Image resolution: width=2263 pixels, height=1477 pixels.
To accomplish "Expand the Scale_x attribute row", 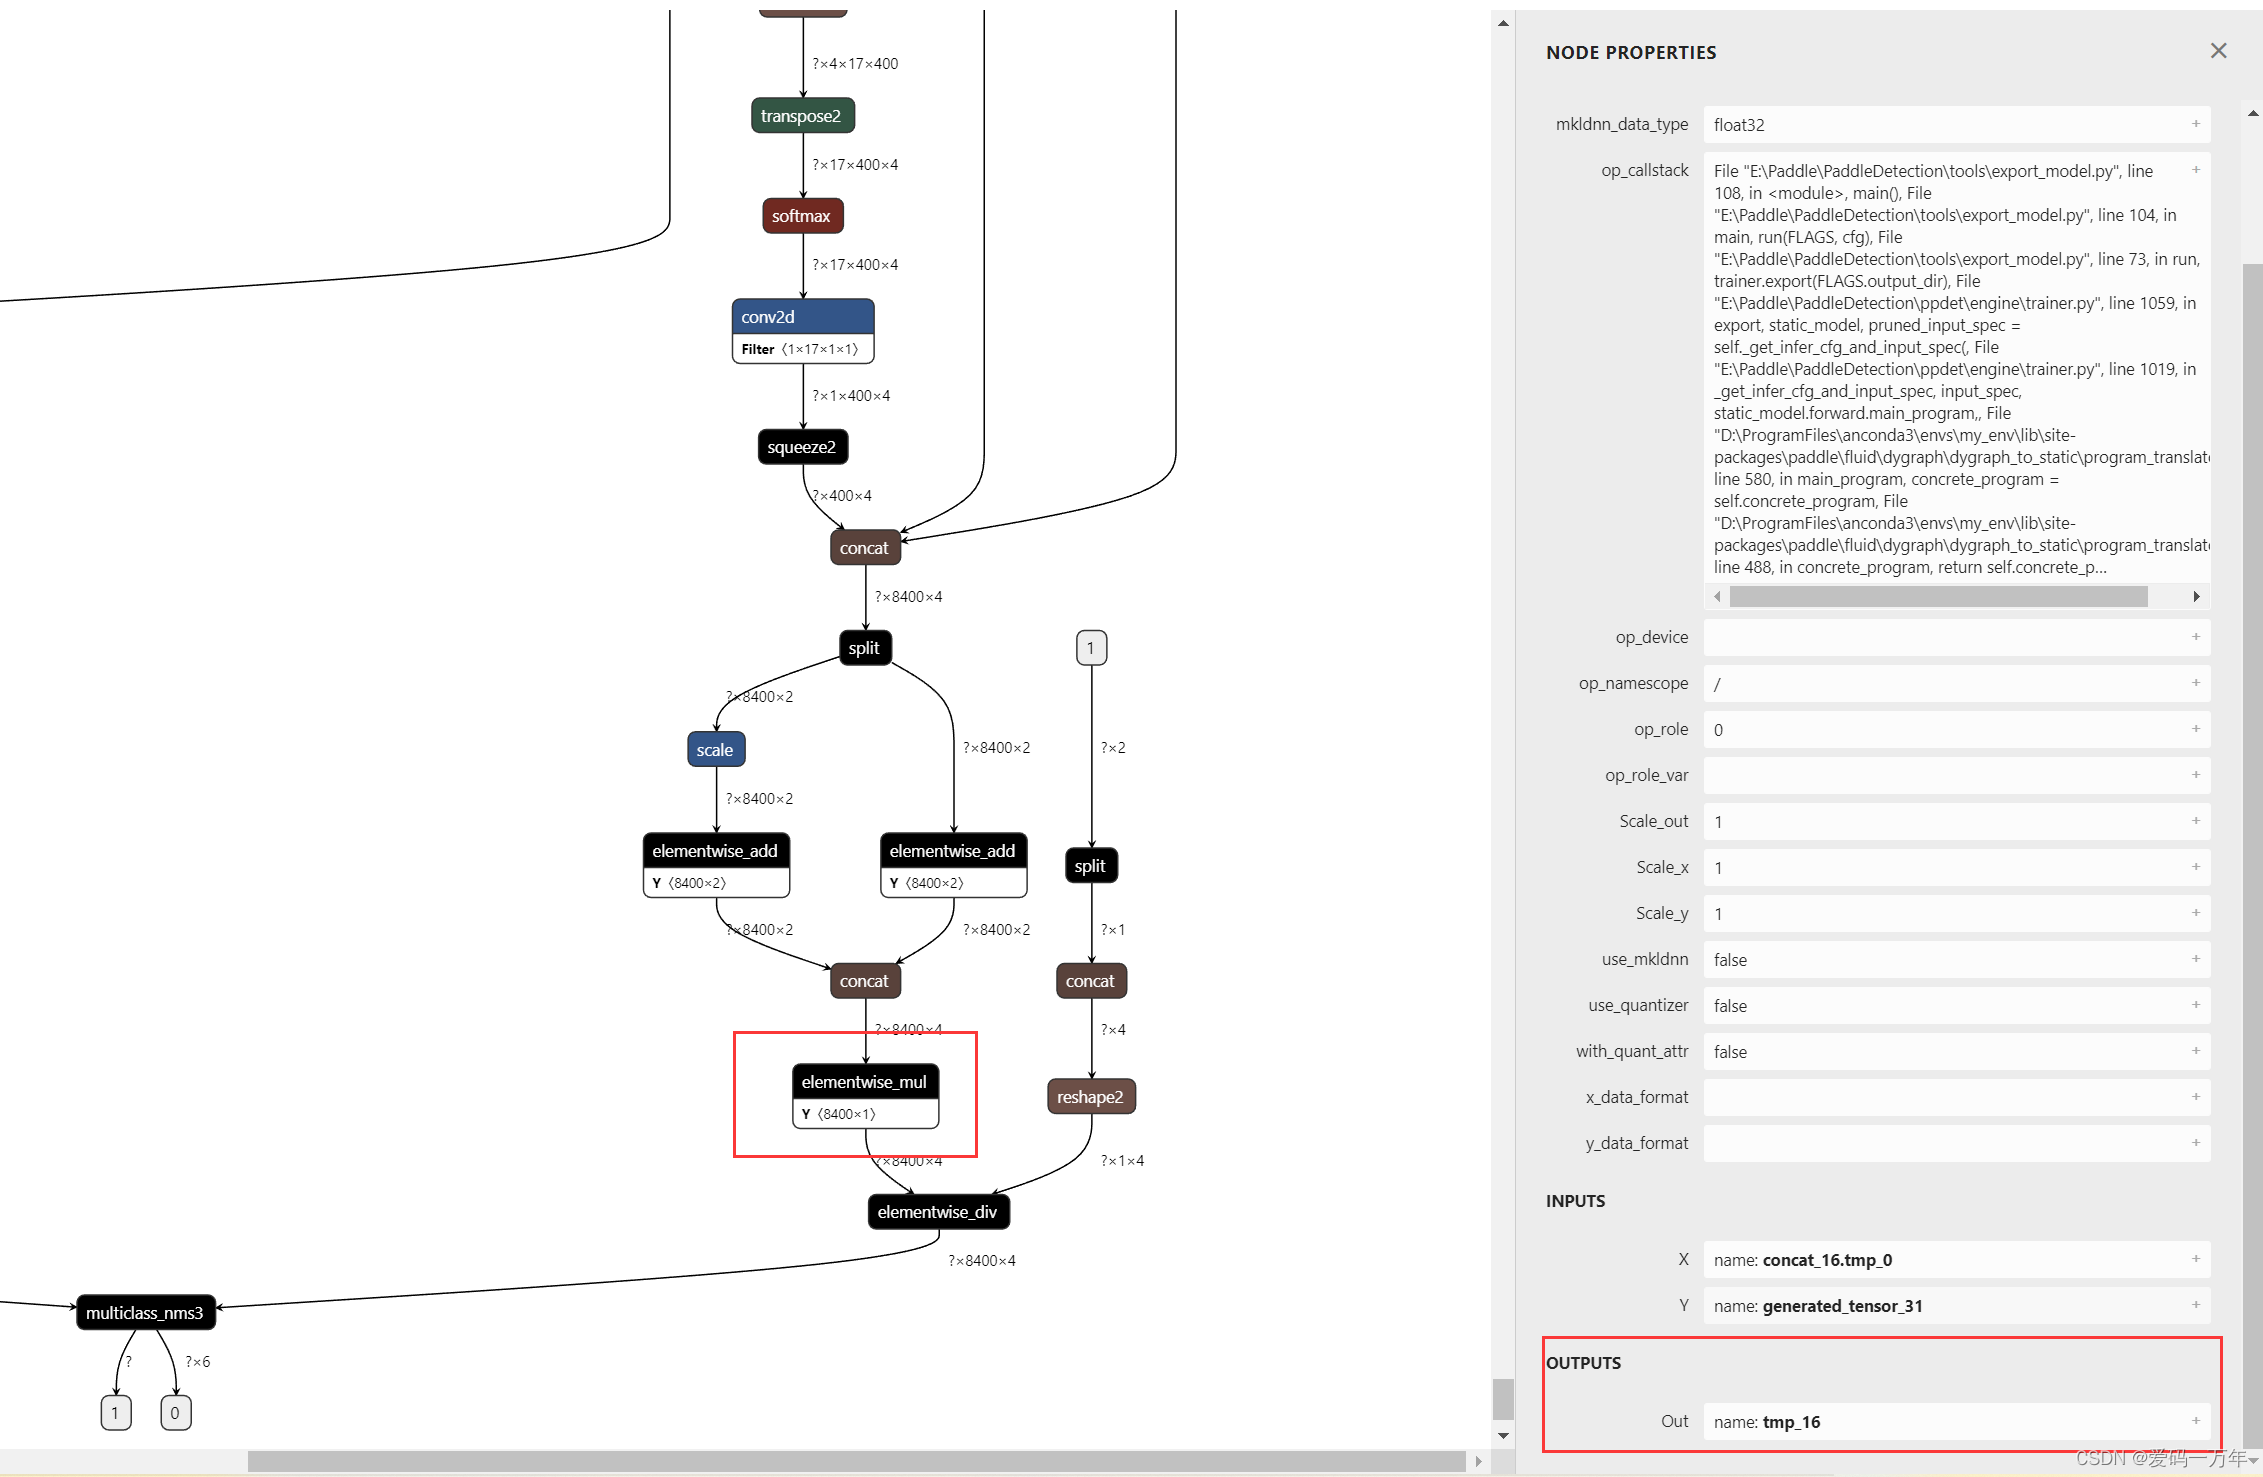I will [2196, 867].
